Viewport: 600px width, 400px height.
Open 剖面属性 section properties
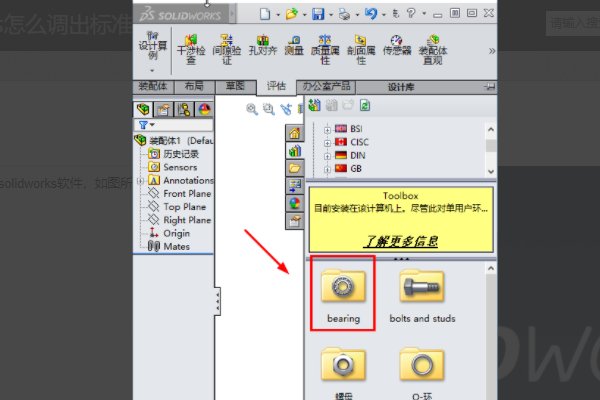pos(361,49)
